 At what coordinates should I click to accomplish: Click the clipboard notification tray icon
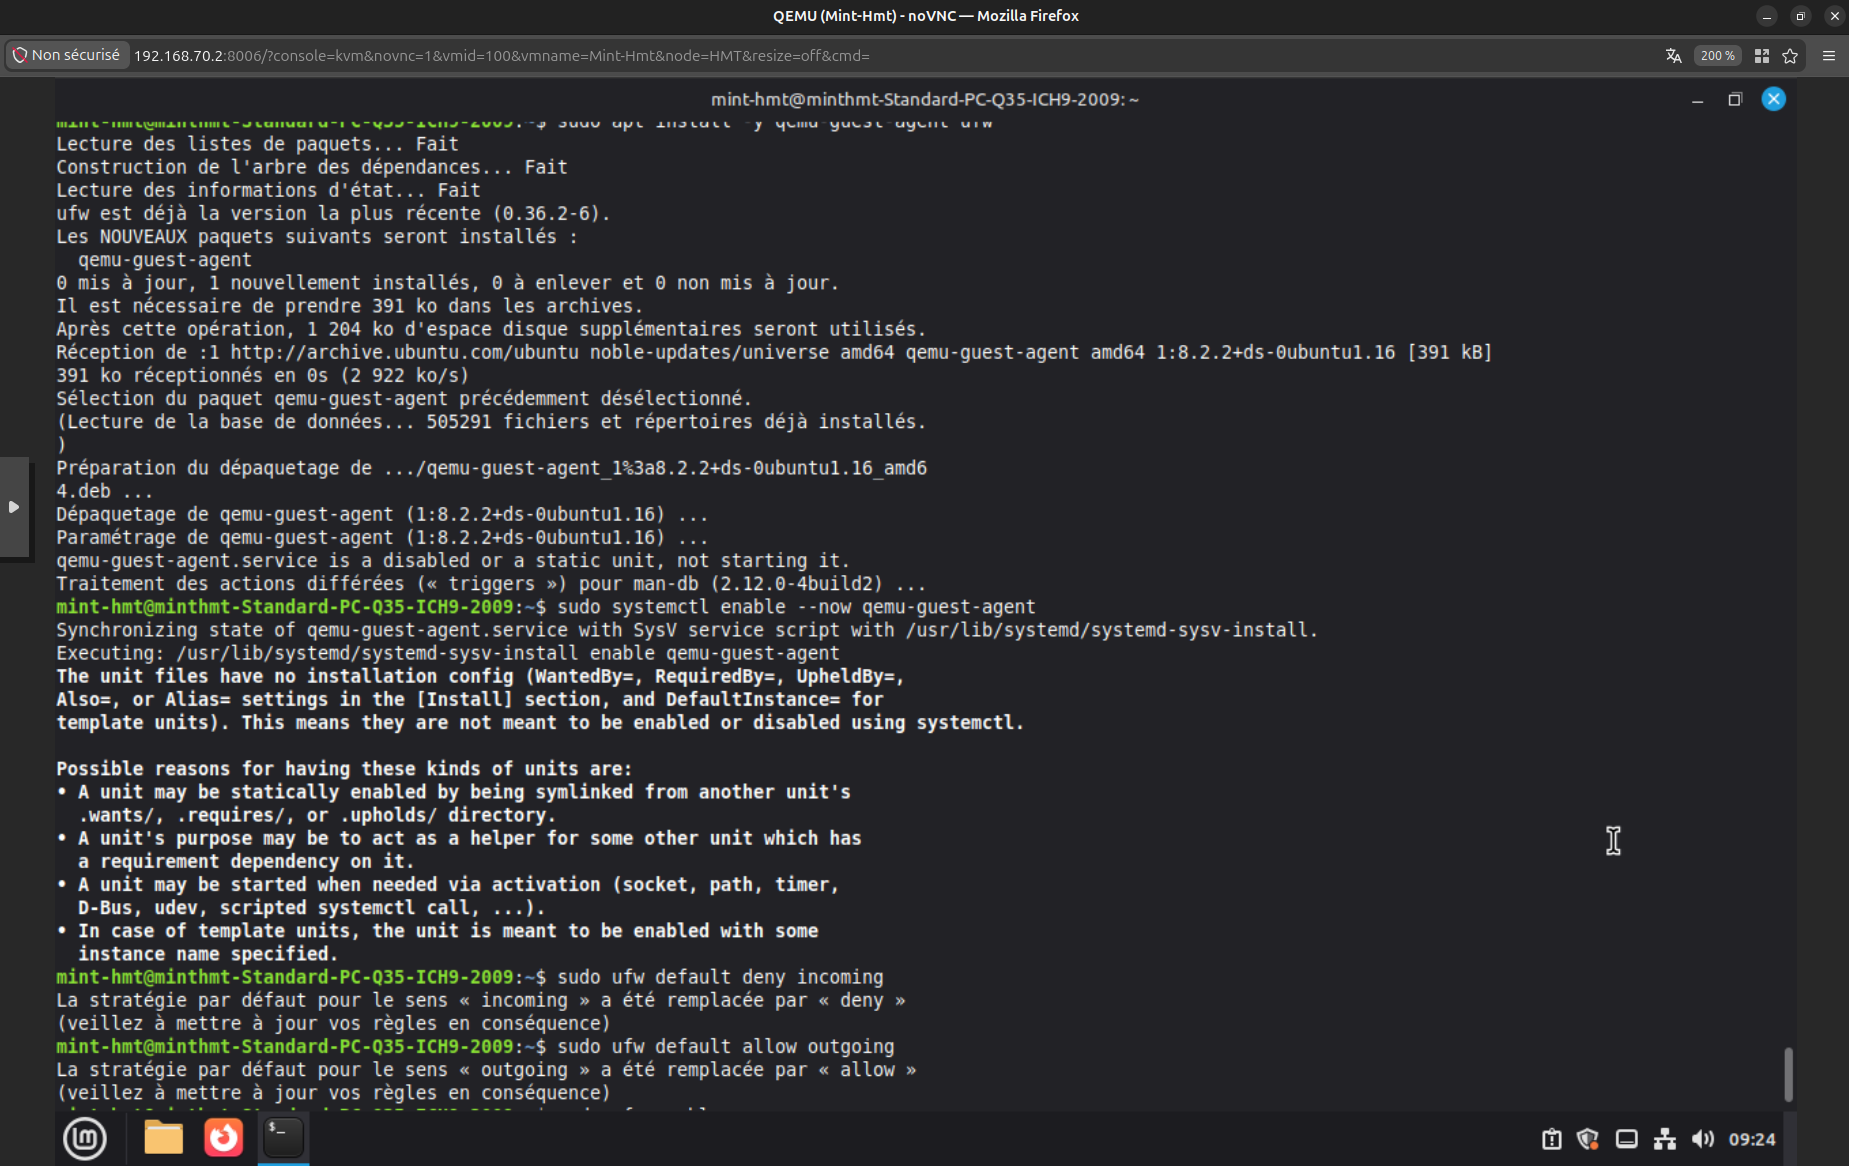1551,1139
